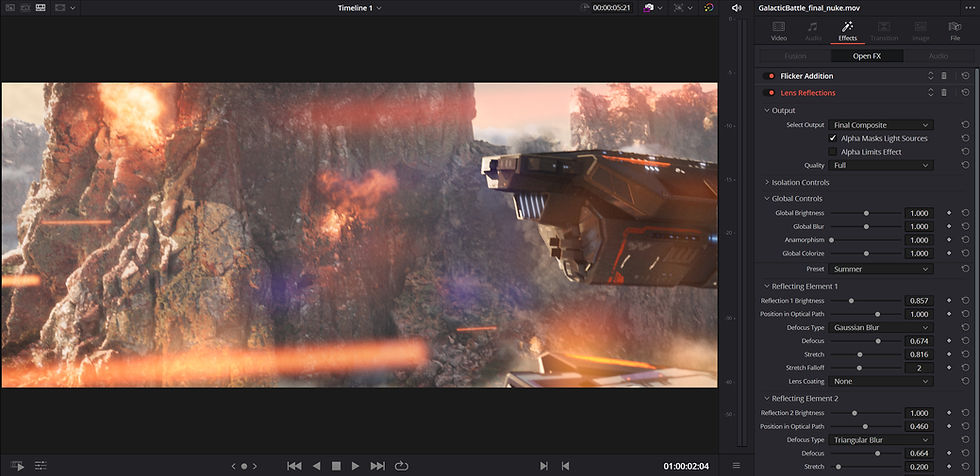Reset the Select Output setting
The height and width of the screenshot is (476, 980).
pos(966,125)
